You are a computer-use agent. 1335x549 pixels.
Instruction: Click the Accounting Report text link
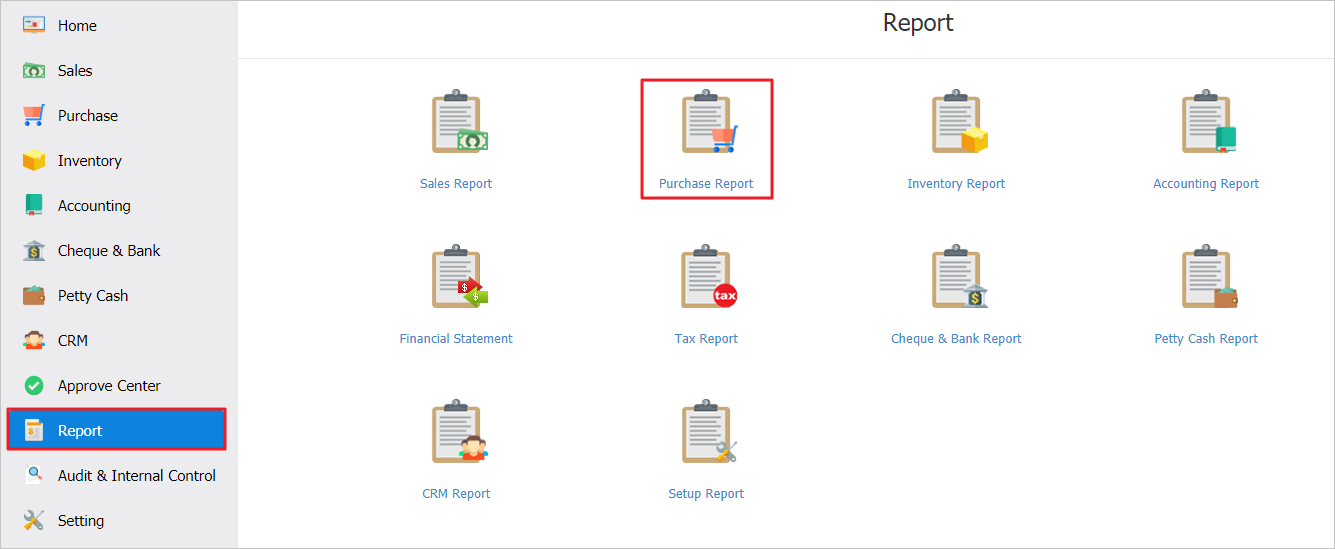point(1206,184)
